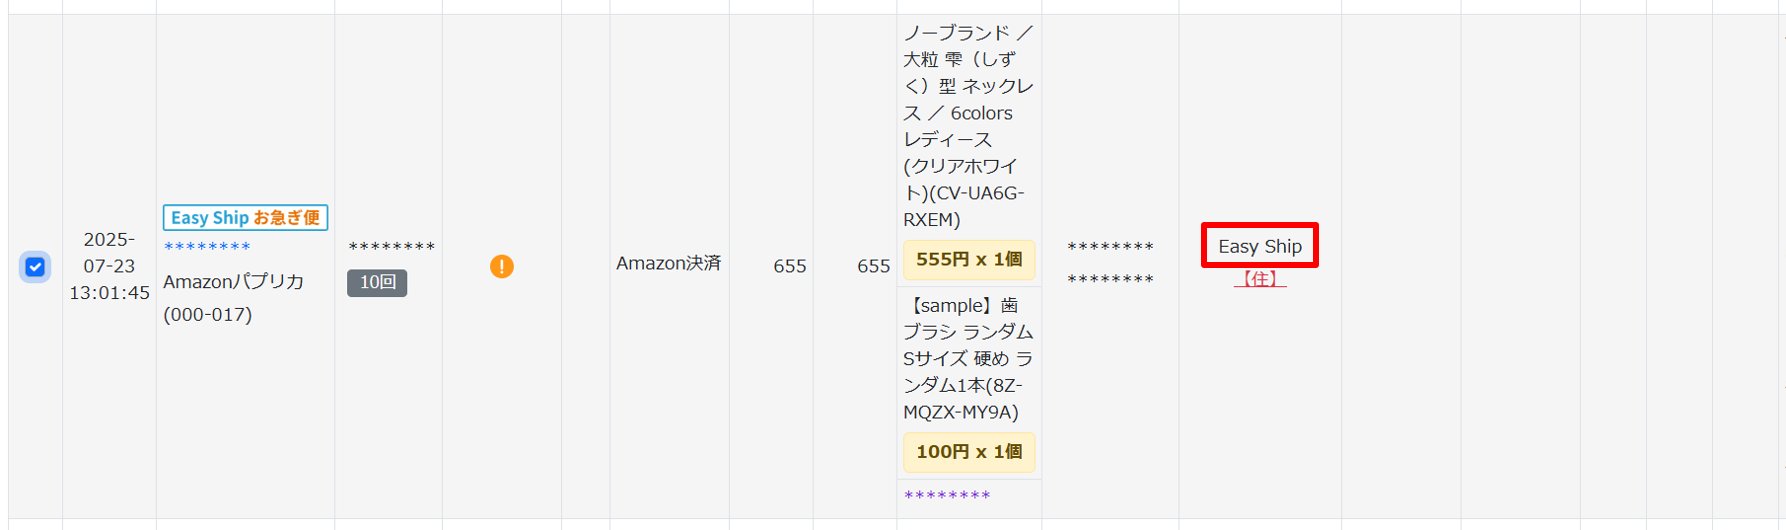
Task: Click the second 655 total value
Action: pos(873,266)
